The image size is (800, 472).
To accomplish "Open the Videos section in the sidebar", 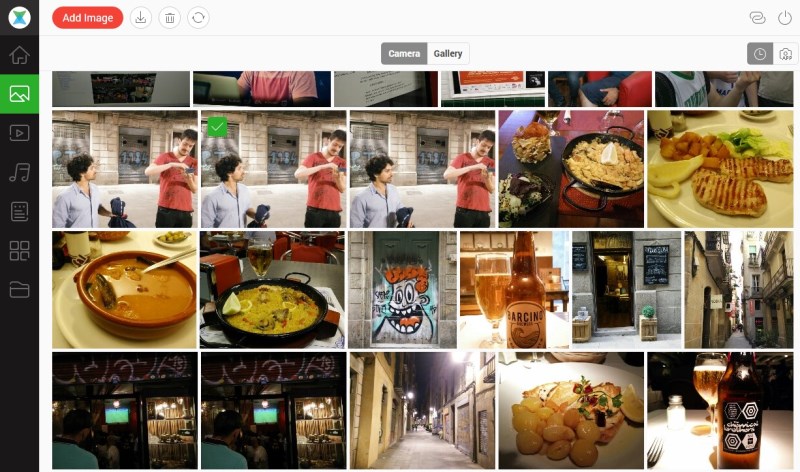I will pyautogui.click(x=19, y=132).
